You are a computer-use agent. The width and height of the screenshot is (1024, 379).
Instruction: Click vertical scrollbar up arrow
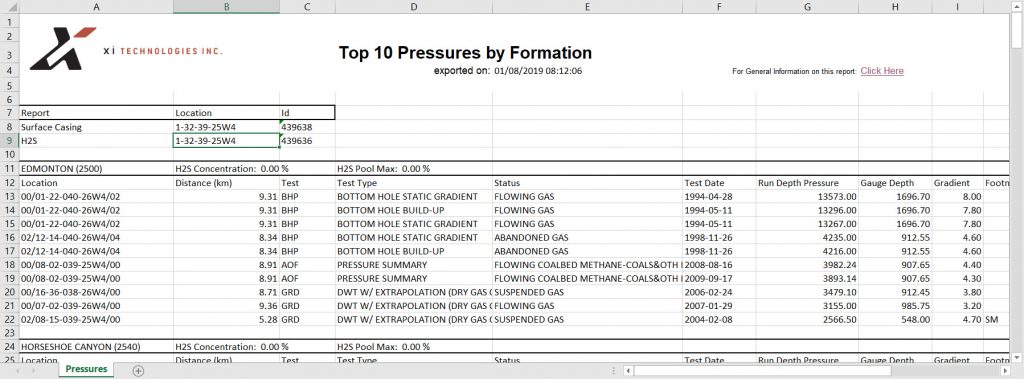pyautogui.click(x=1017, y=7)
